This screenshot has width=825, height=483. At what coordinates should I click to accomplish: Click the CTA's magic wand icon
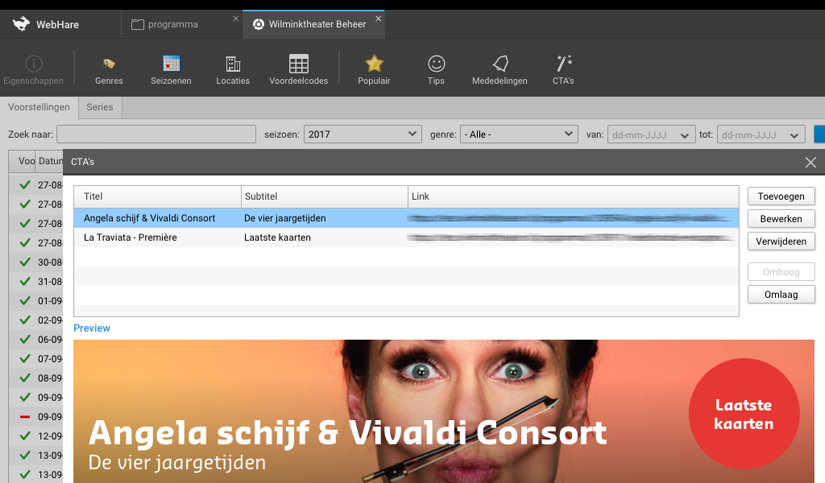coord(564,64)
